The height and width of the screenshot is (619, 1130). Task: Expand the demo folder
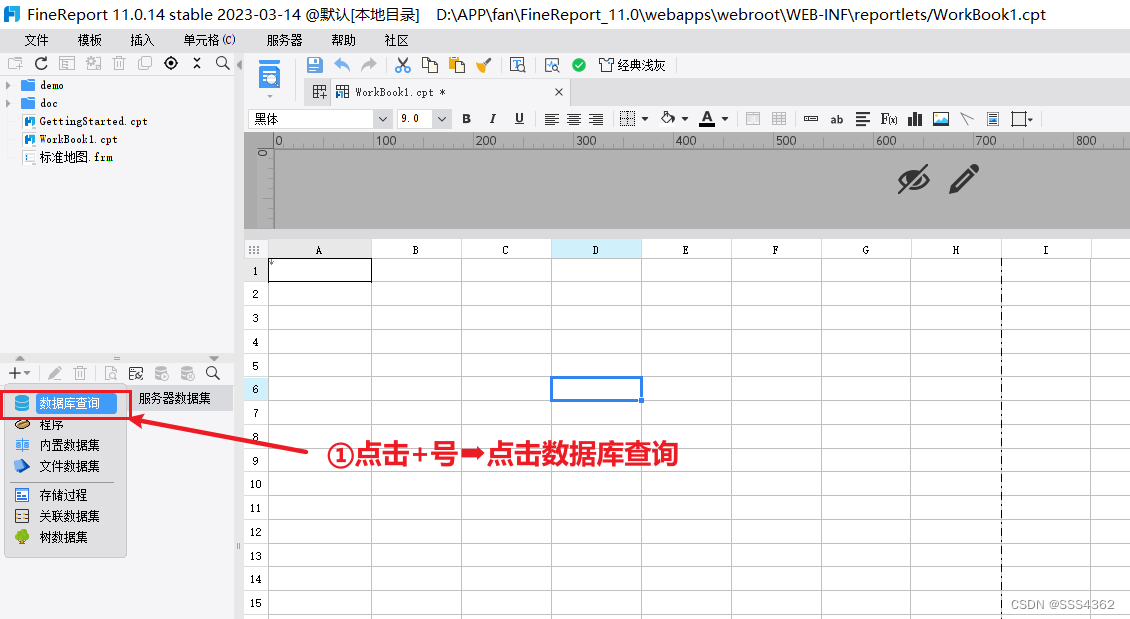point(9,85)
